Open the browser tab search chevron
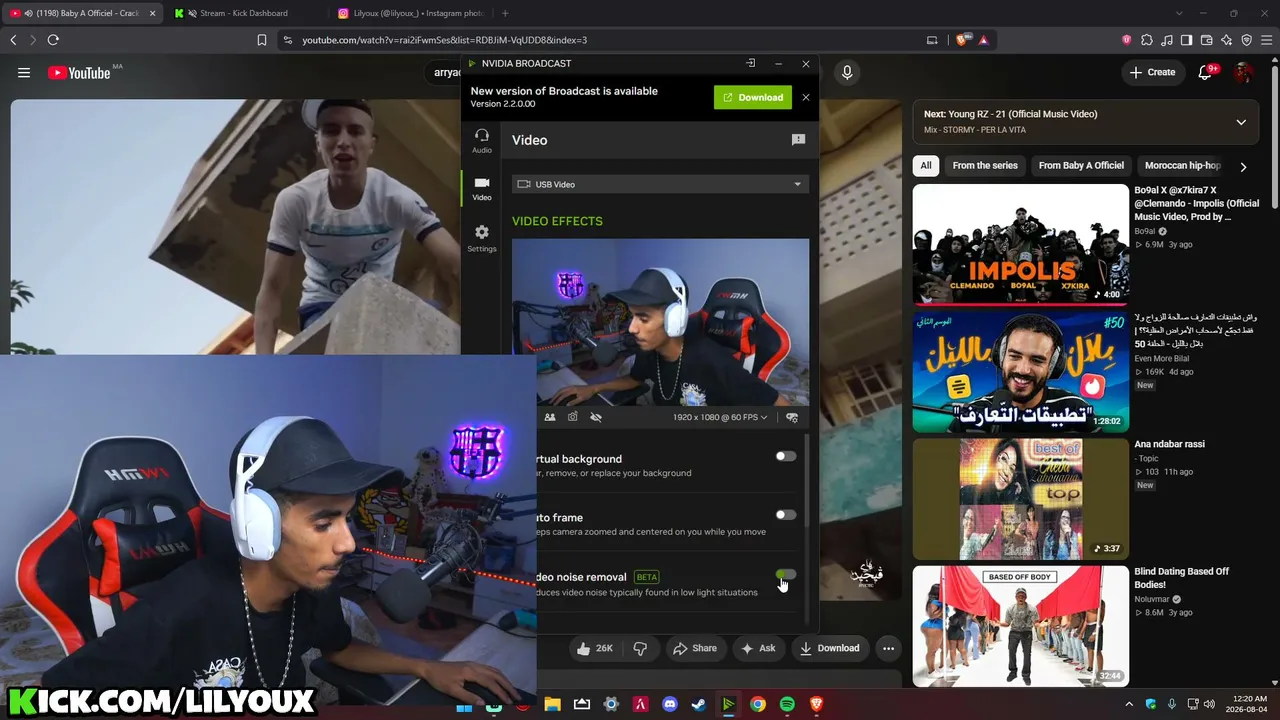The height and width of the screenshot is (720, 1280). pos(1179,13)
